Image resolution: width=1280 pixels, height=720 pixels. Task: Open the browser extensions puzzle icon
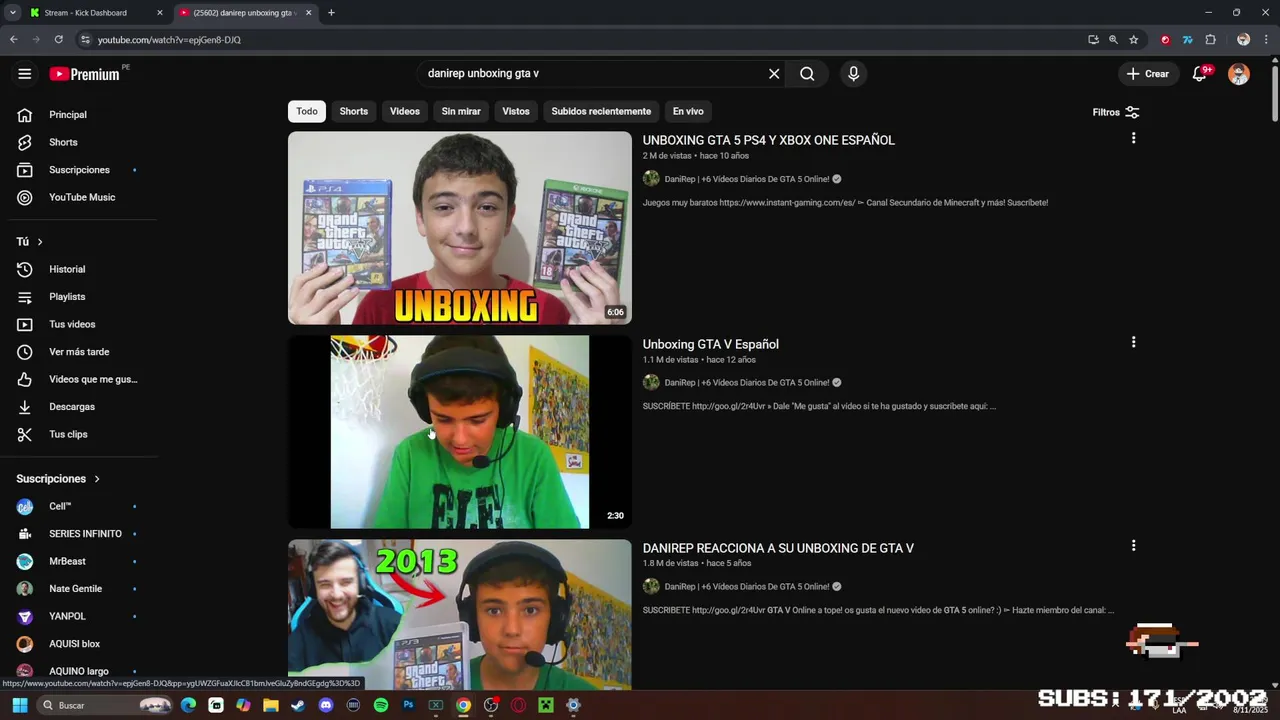click(x=1210, y=40)
